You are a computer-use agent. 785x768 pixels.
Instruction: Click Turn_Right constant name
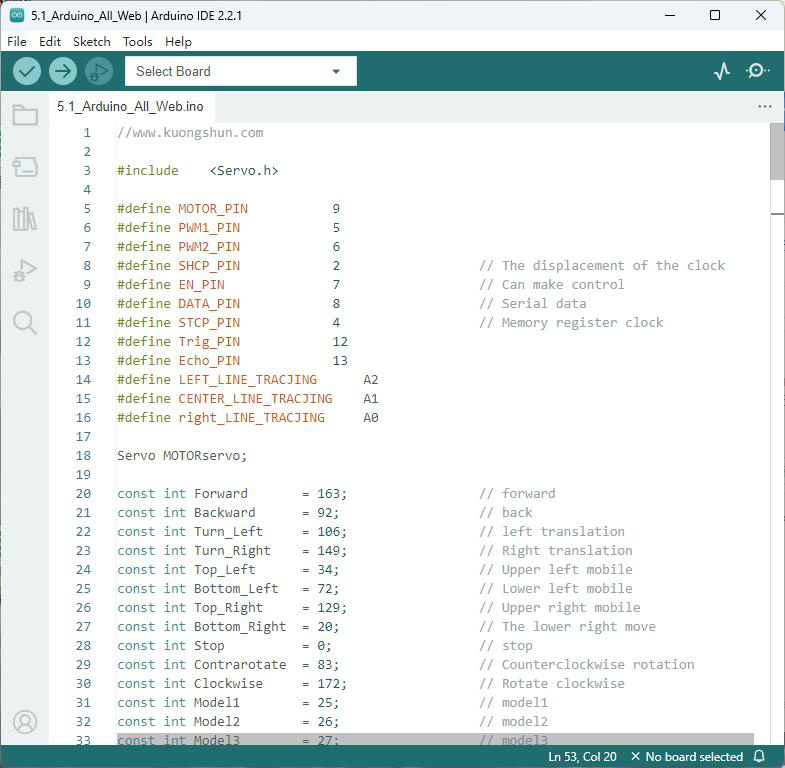coord(232,551)
